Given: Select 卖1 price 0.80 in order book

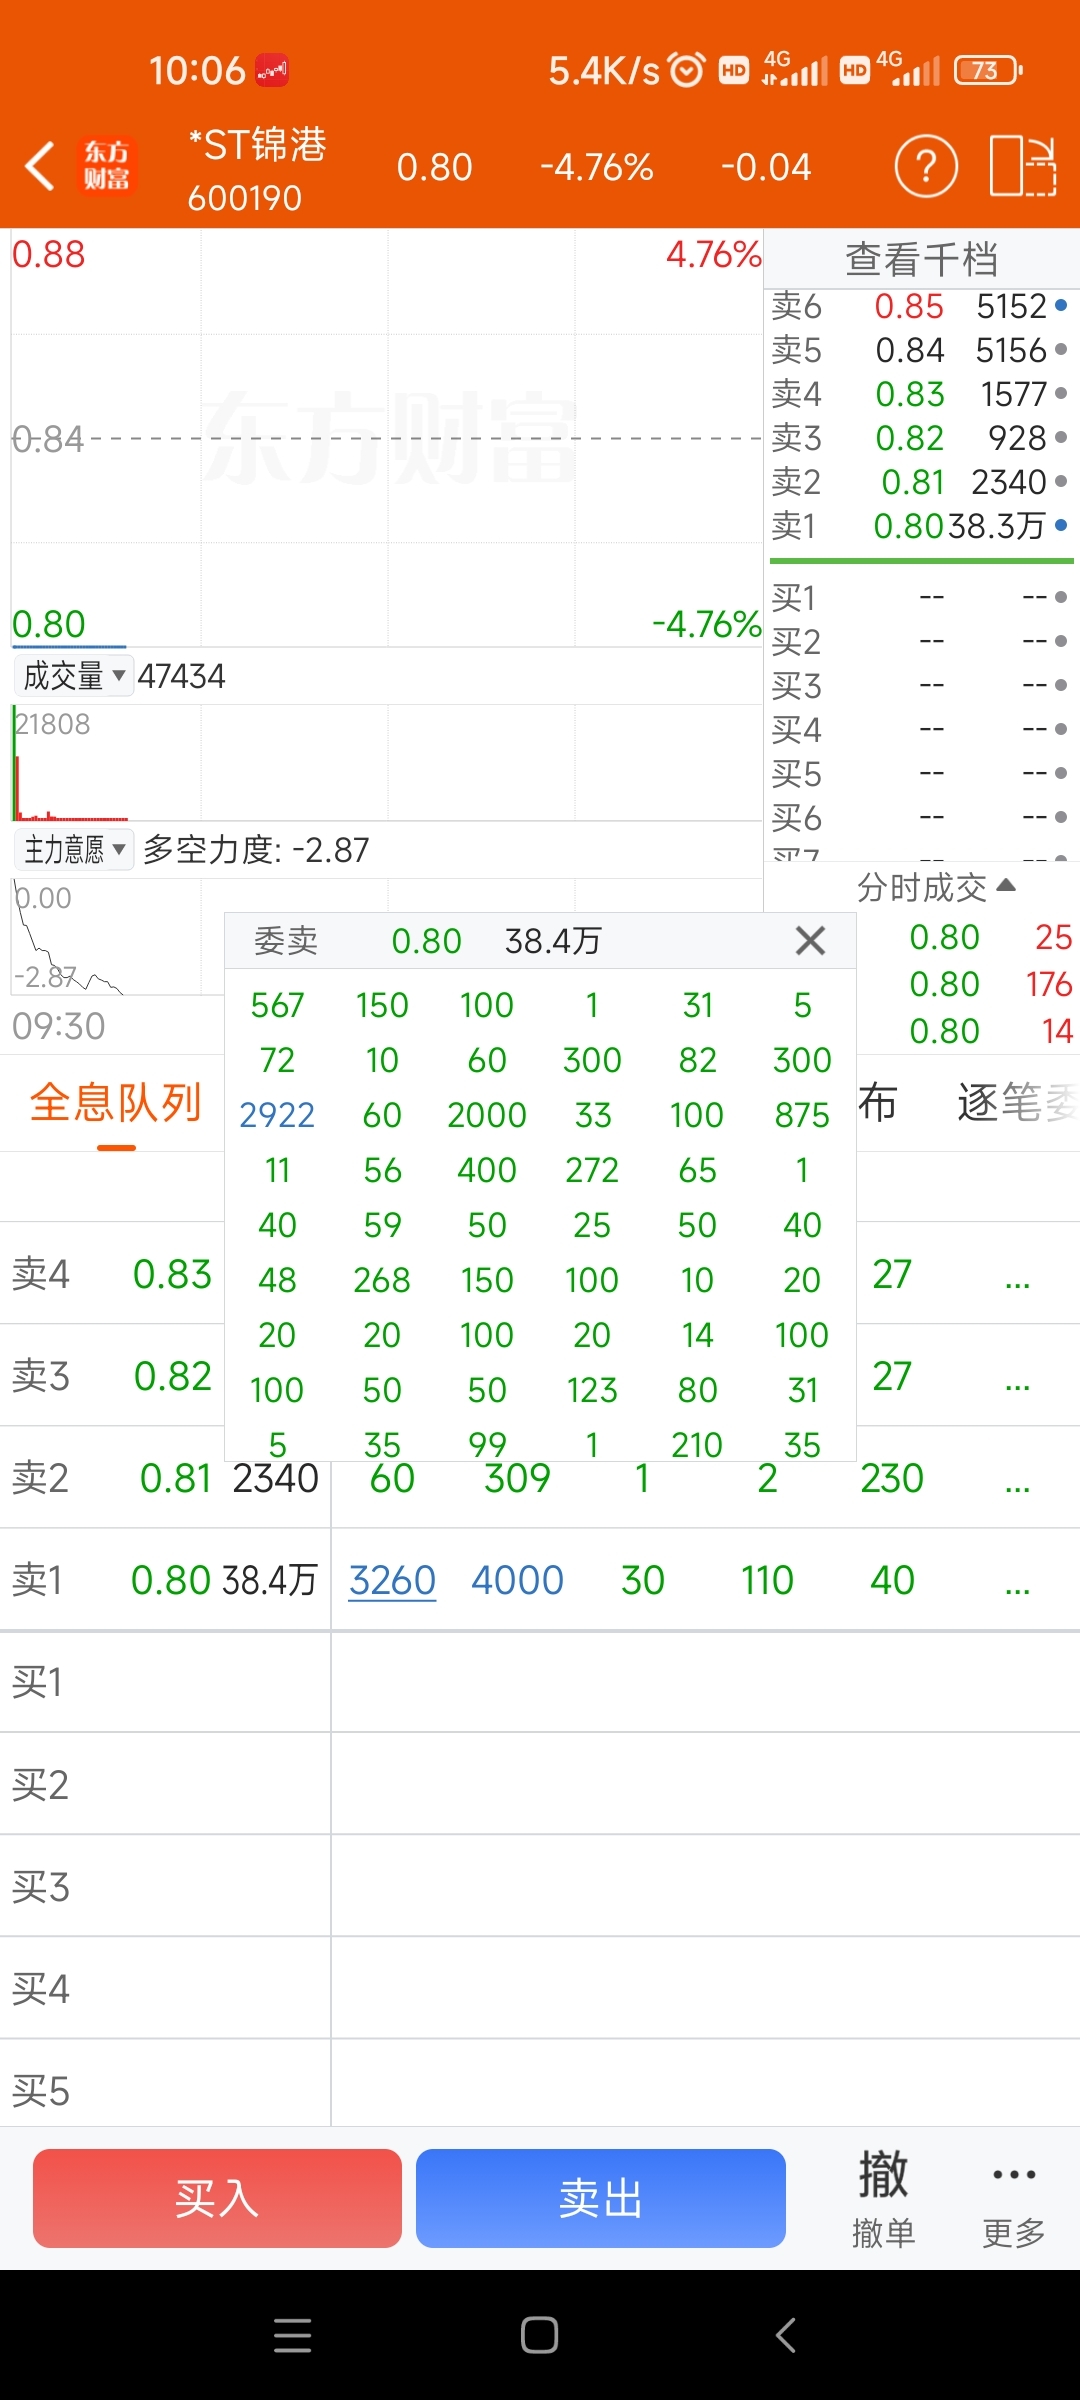Looking at the screenshot, I should (x=908, y=526).
